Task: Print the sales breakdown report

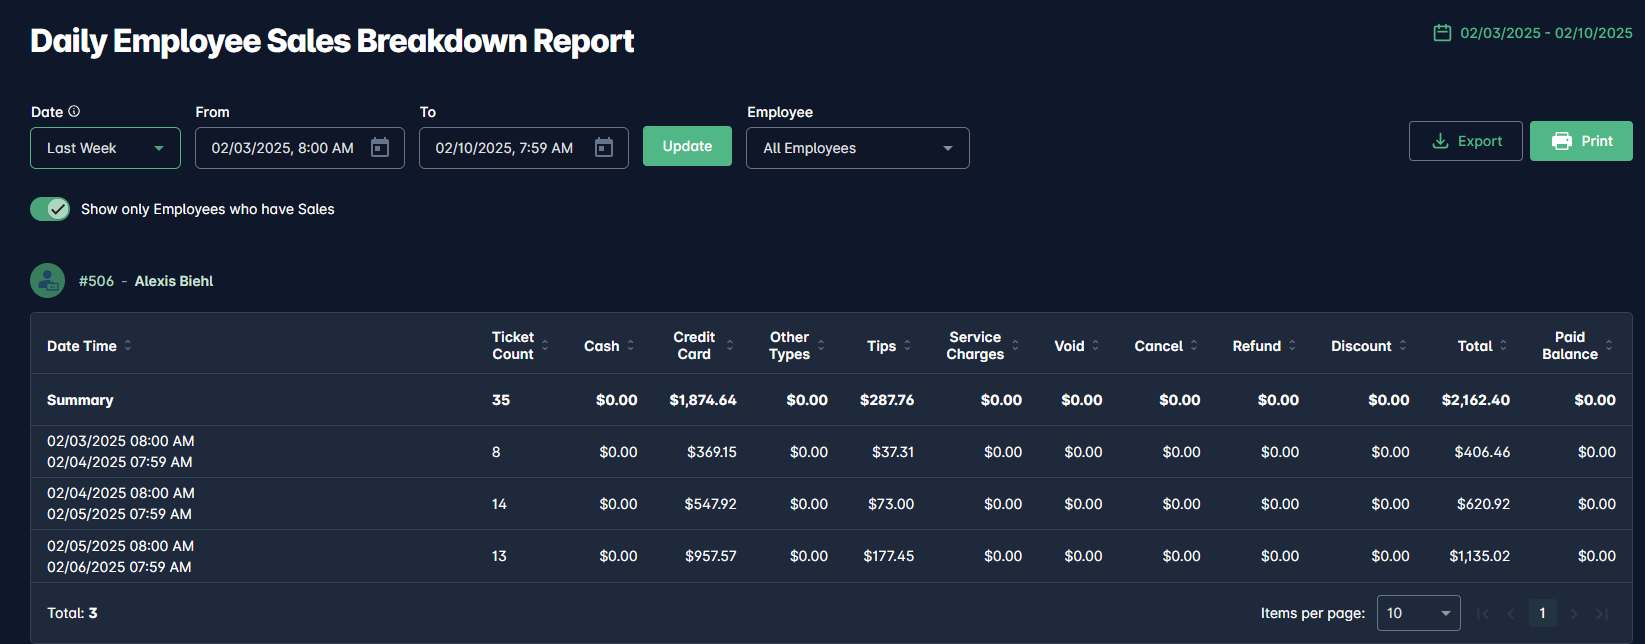Action: coord(1581,141)
